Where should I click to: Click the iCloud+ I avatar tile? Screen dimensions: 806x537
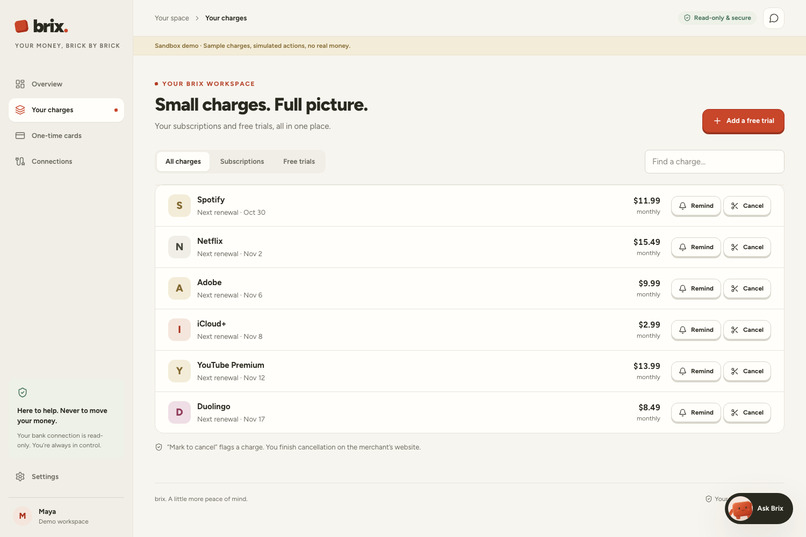[179, 329]
